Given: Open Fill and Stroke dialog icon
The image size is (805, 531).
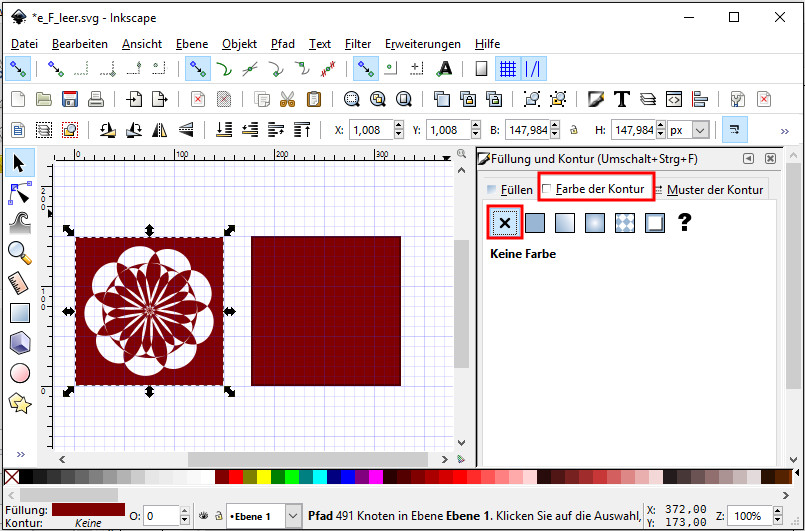Looking at the screenshot, I should click(x=596, y=99).
